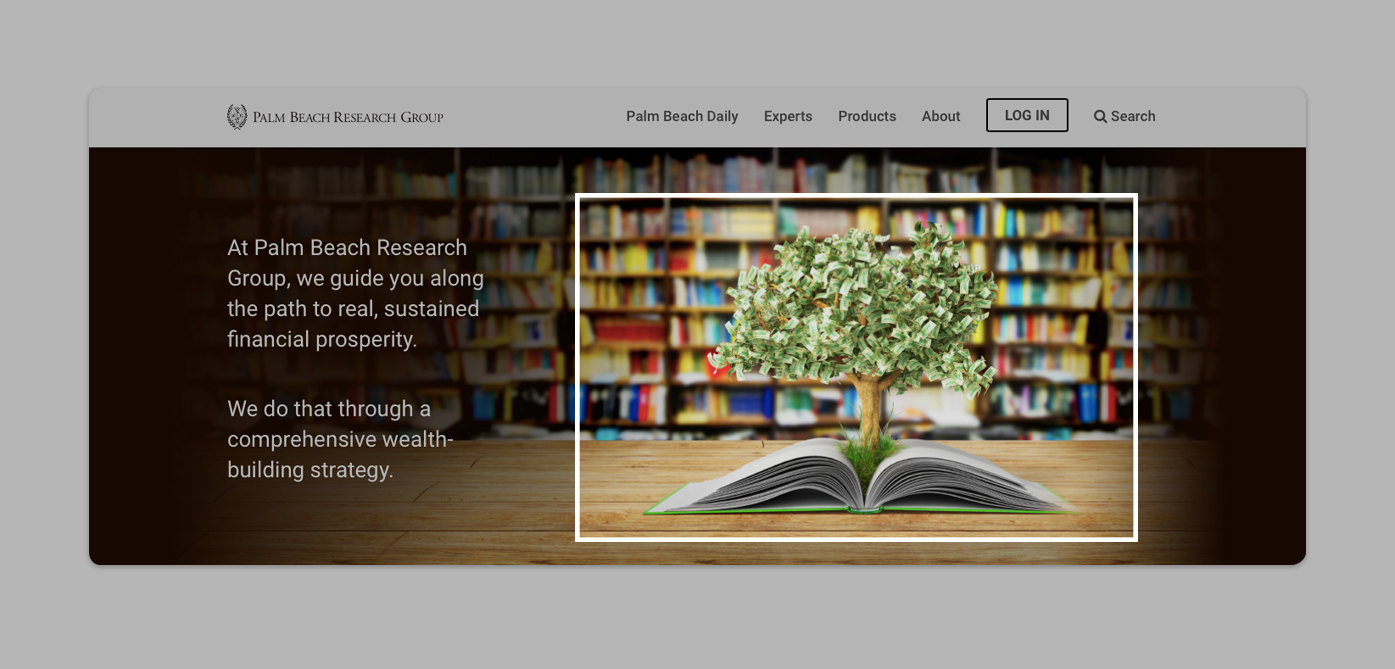Click the wealth-building strategy text
Image resolution: width=1395 pixels, height=669 pixels.
pos(340,438)
